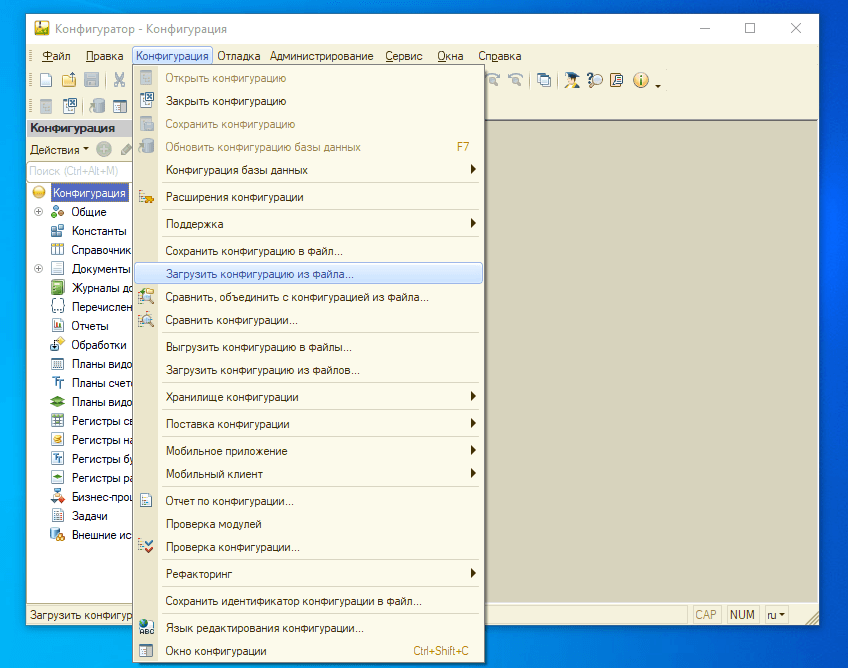The width and height of the screenshot is (848, 668).
Task: Select Загрузить конфигурацию из файла menu item
Action: tap(259, 273)
